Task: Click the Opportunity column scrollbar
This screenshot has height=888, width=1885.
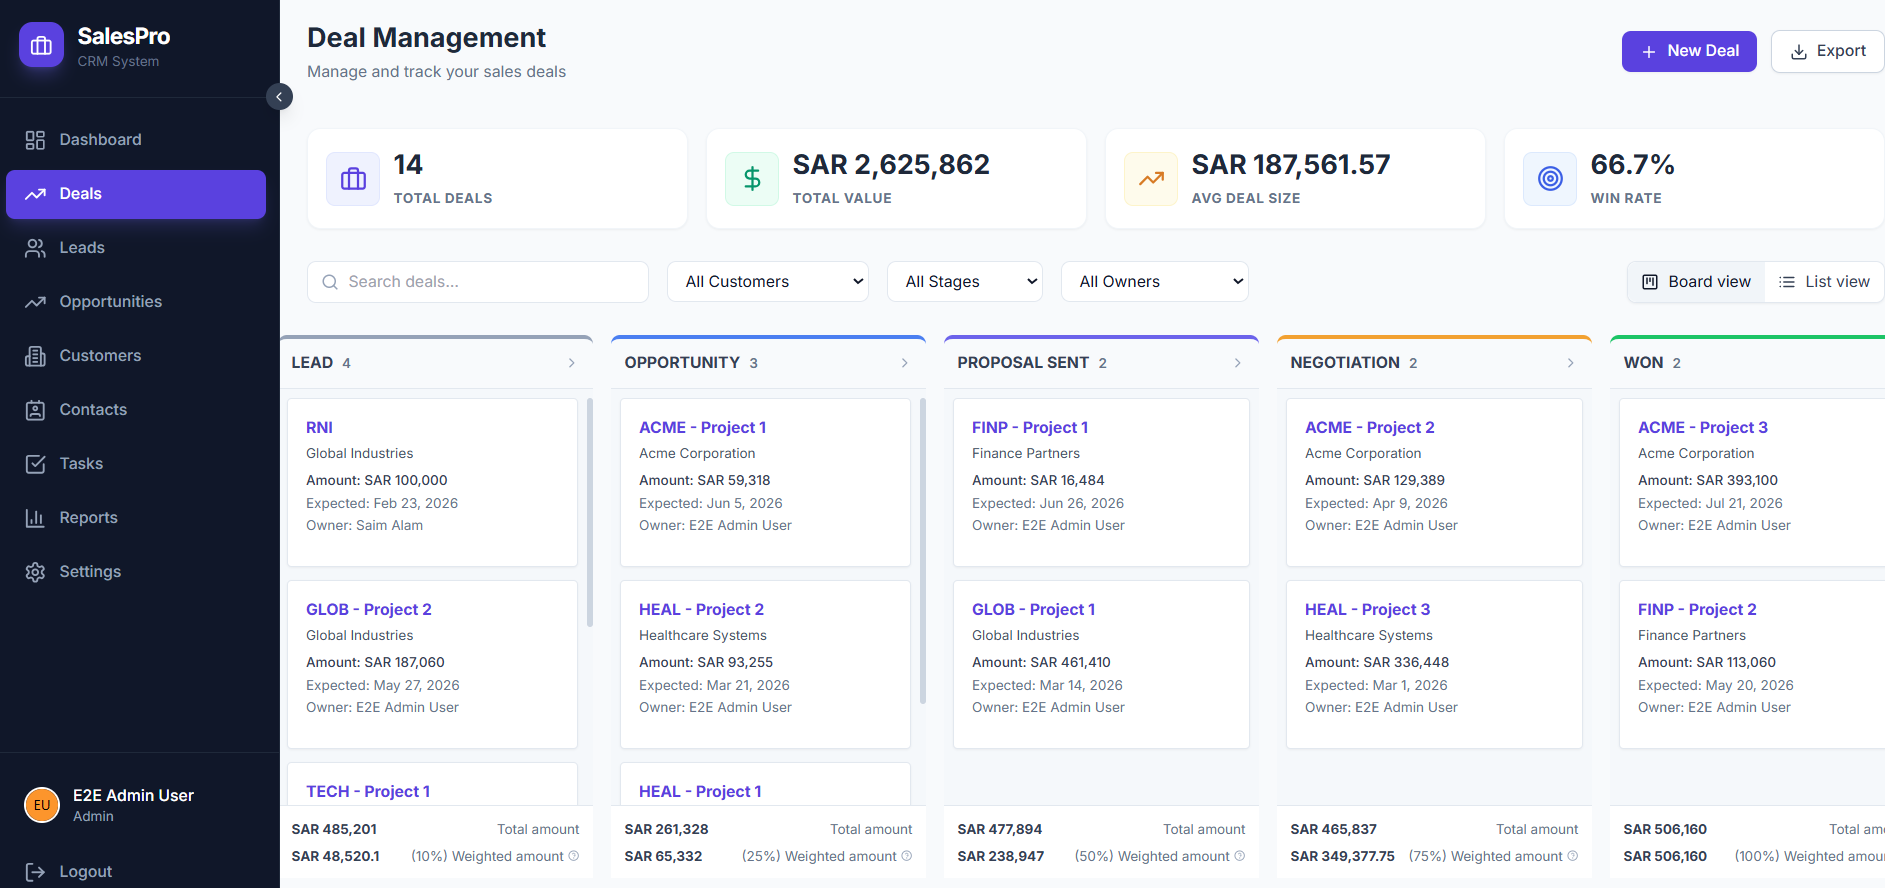Action: coord(923,551)
